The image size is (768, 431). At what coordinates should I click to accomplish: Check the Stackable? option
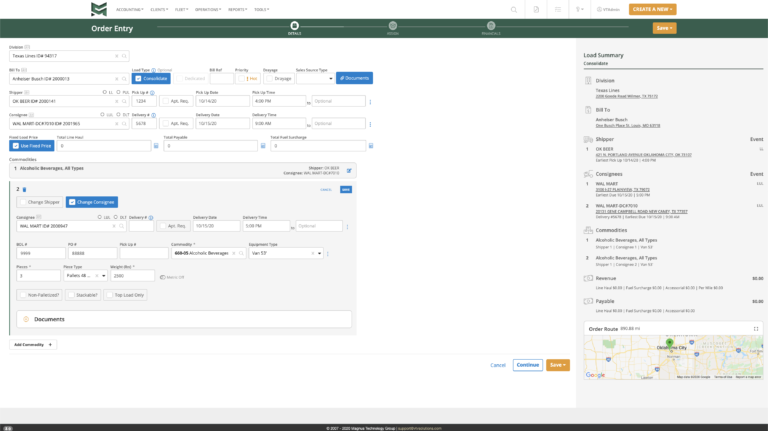[72, 295]
